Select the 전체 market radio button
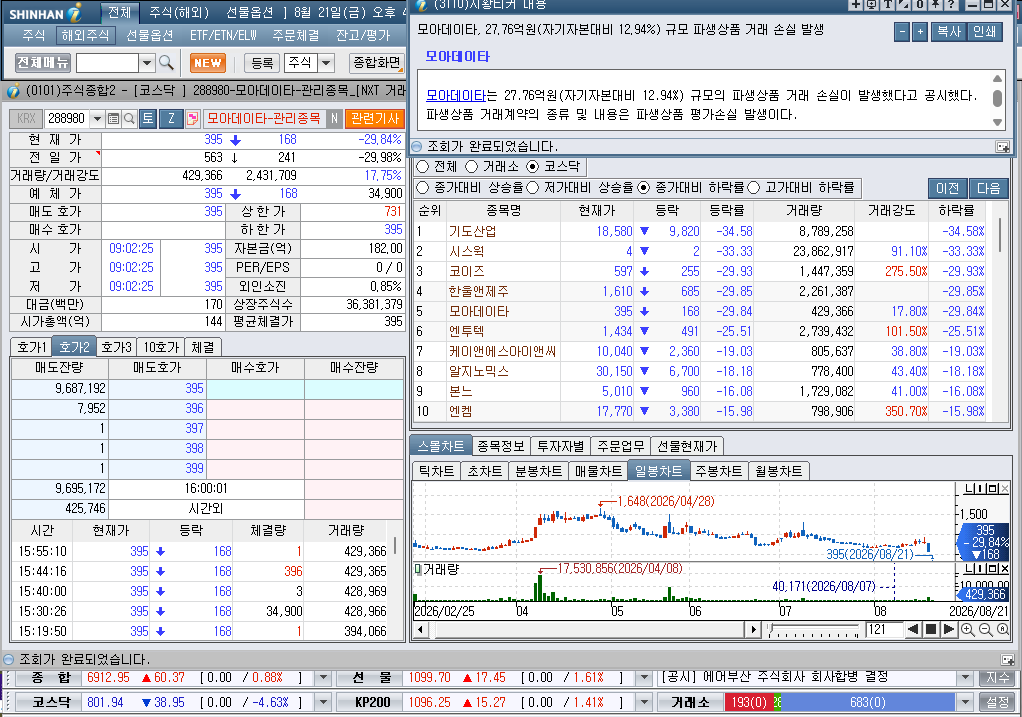 tap(422, 166)
